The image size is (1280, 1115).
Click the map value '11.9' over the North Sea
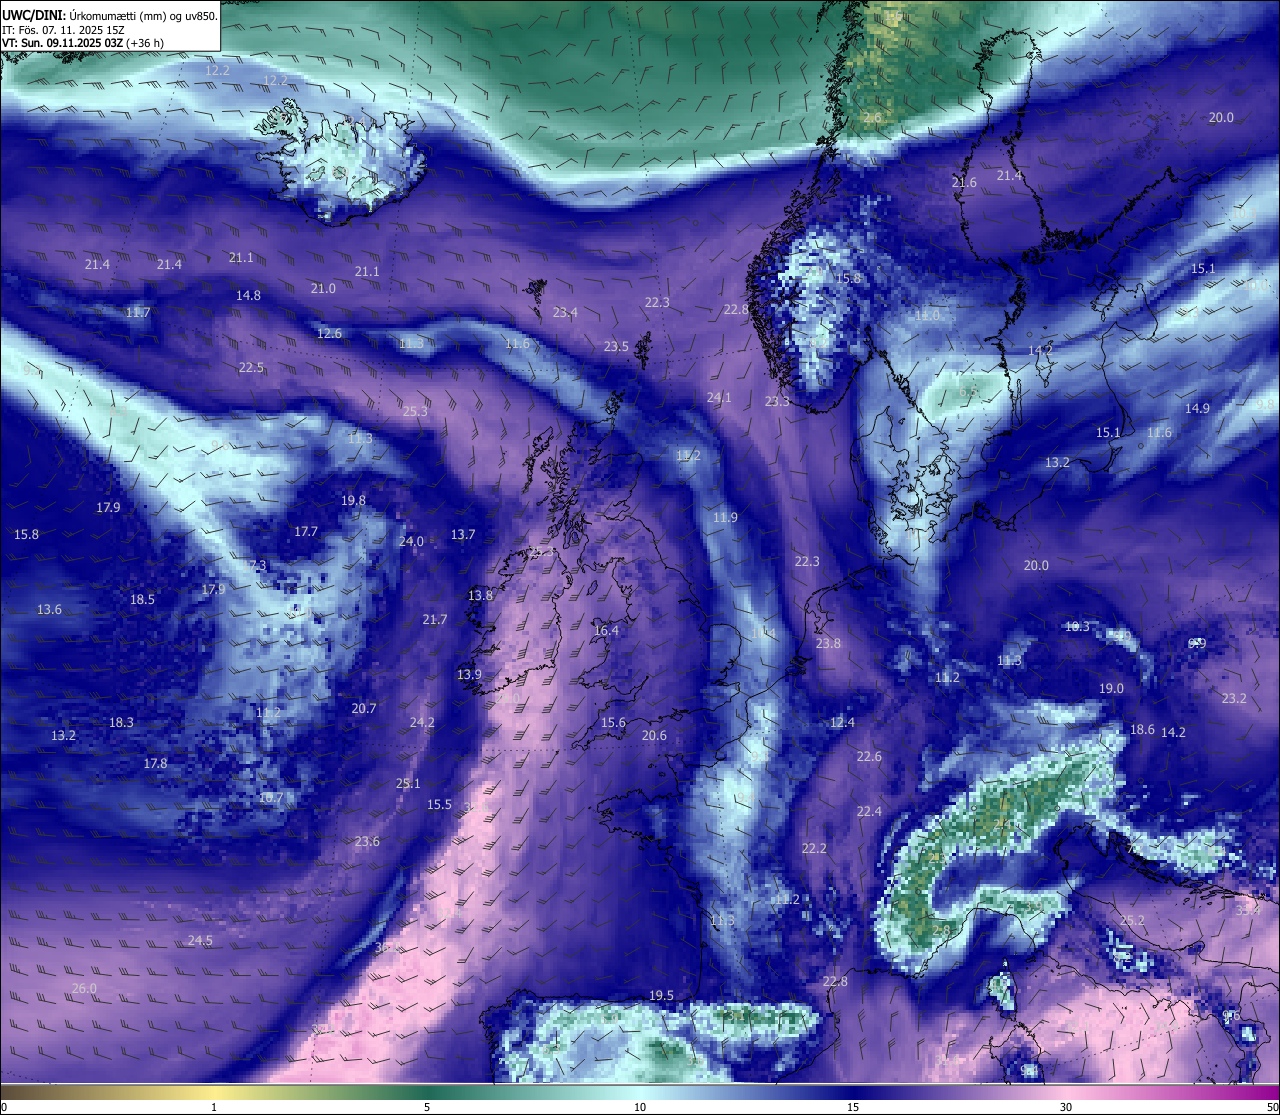point(725,517)
